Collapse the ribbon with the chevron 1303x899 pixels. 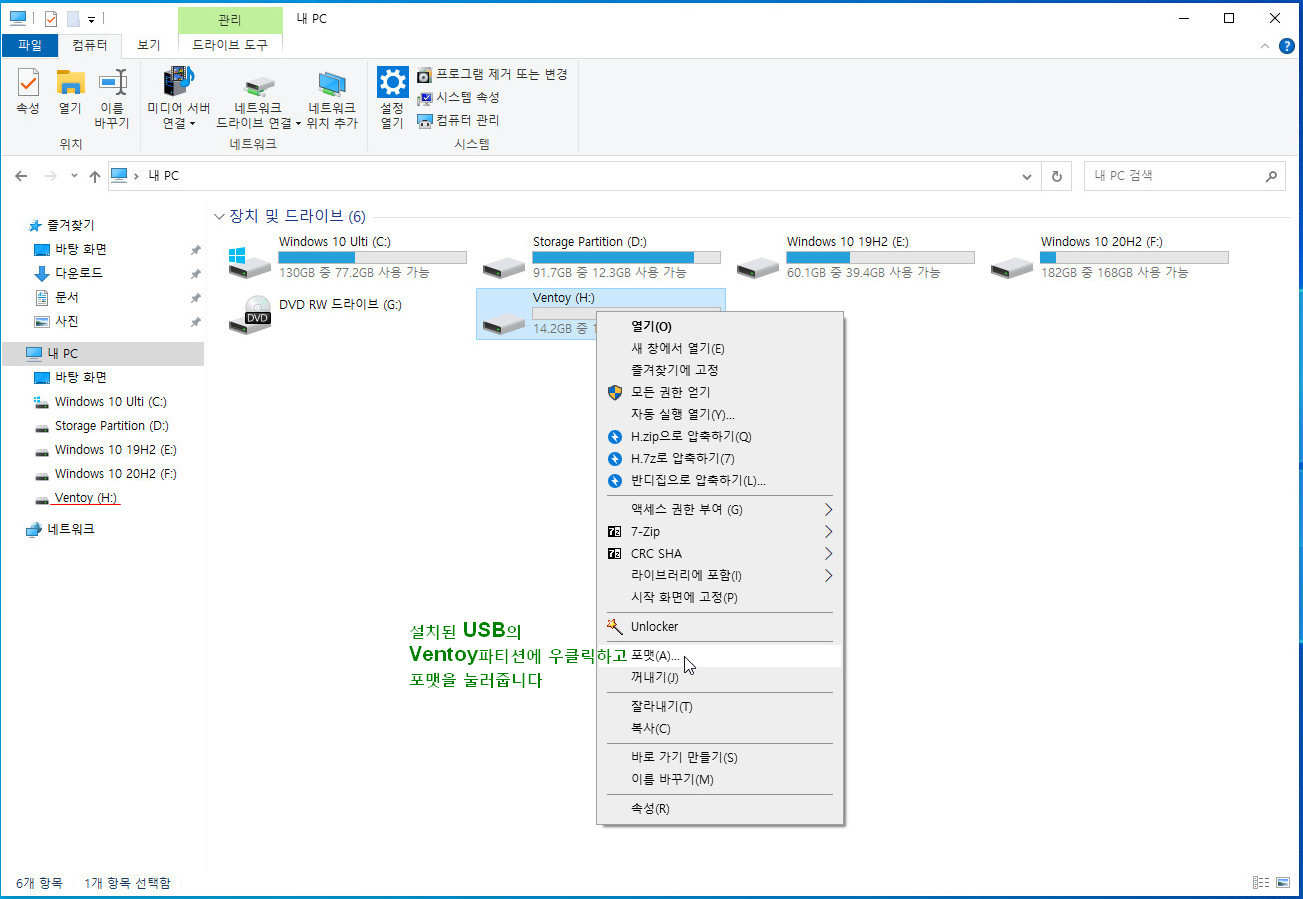(x=1266, y=45)
